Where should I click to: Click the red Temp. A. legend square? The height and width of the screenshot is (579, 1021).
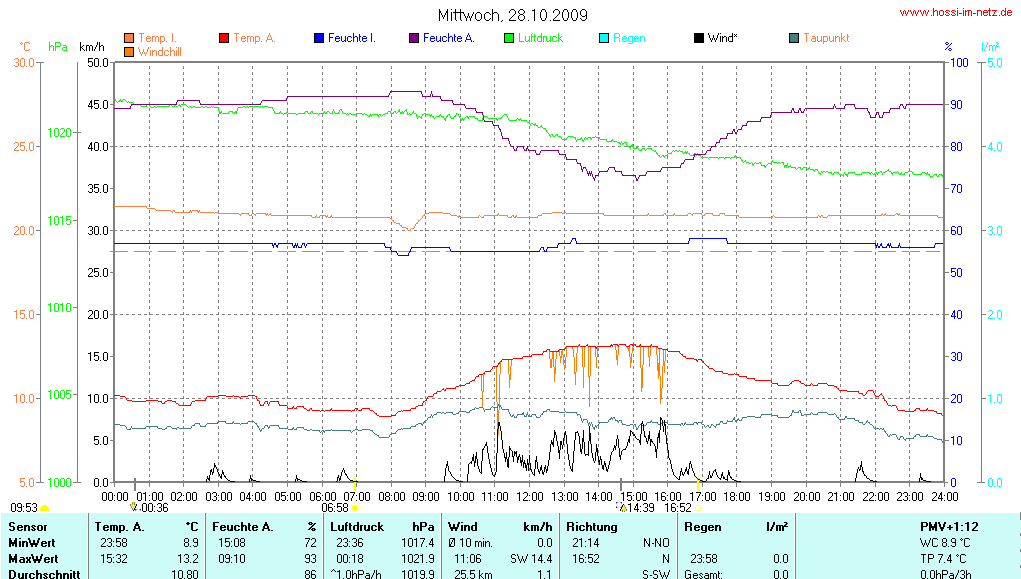tap(224, 38)
